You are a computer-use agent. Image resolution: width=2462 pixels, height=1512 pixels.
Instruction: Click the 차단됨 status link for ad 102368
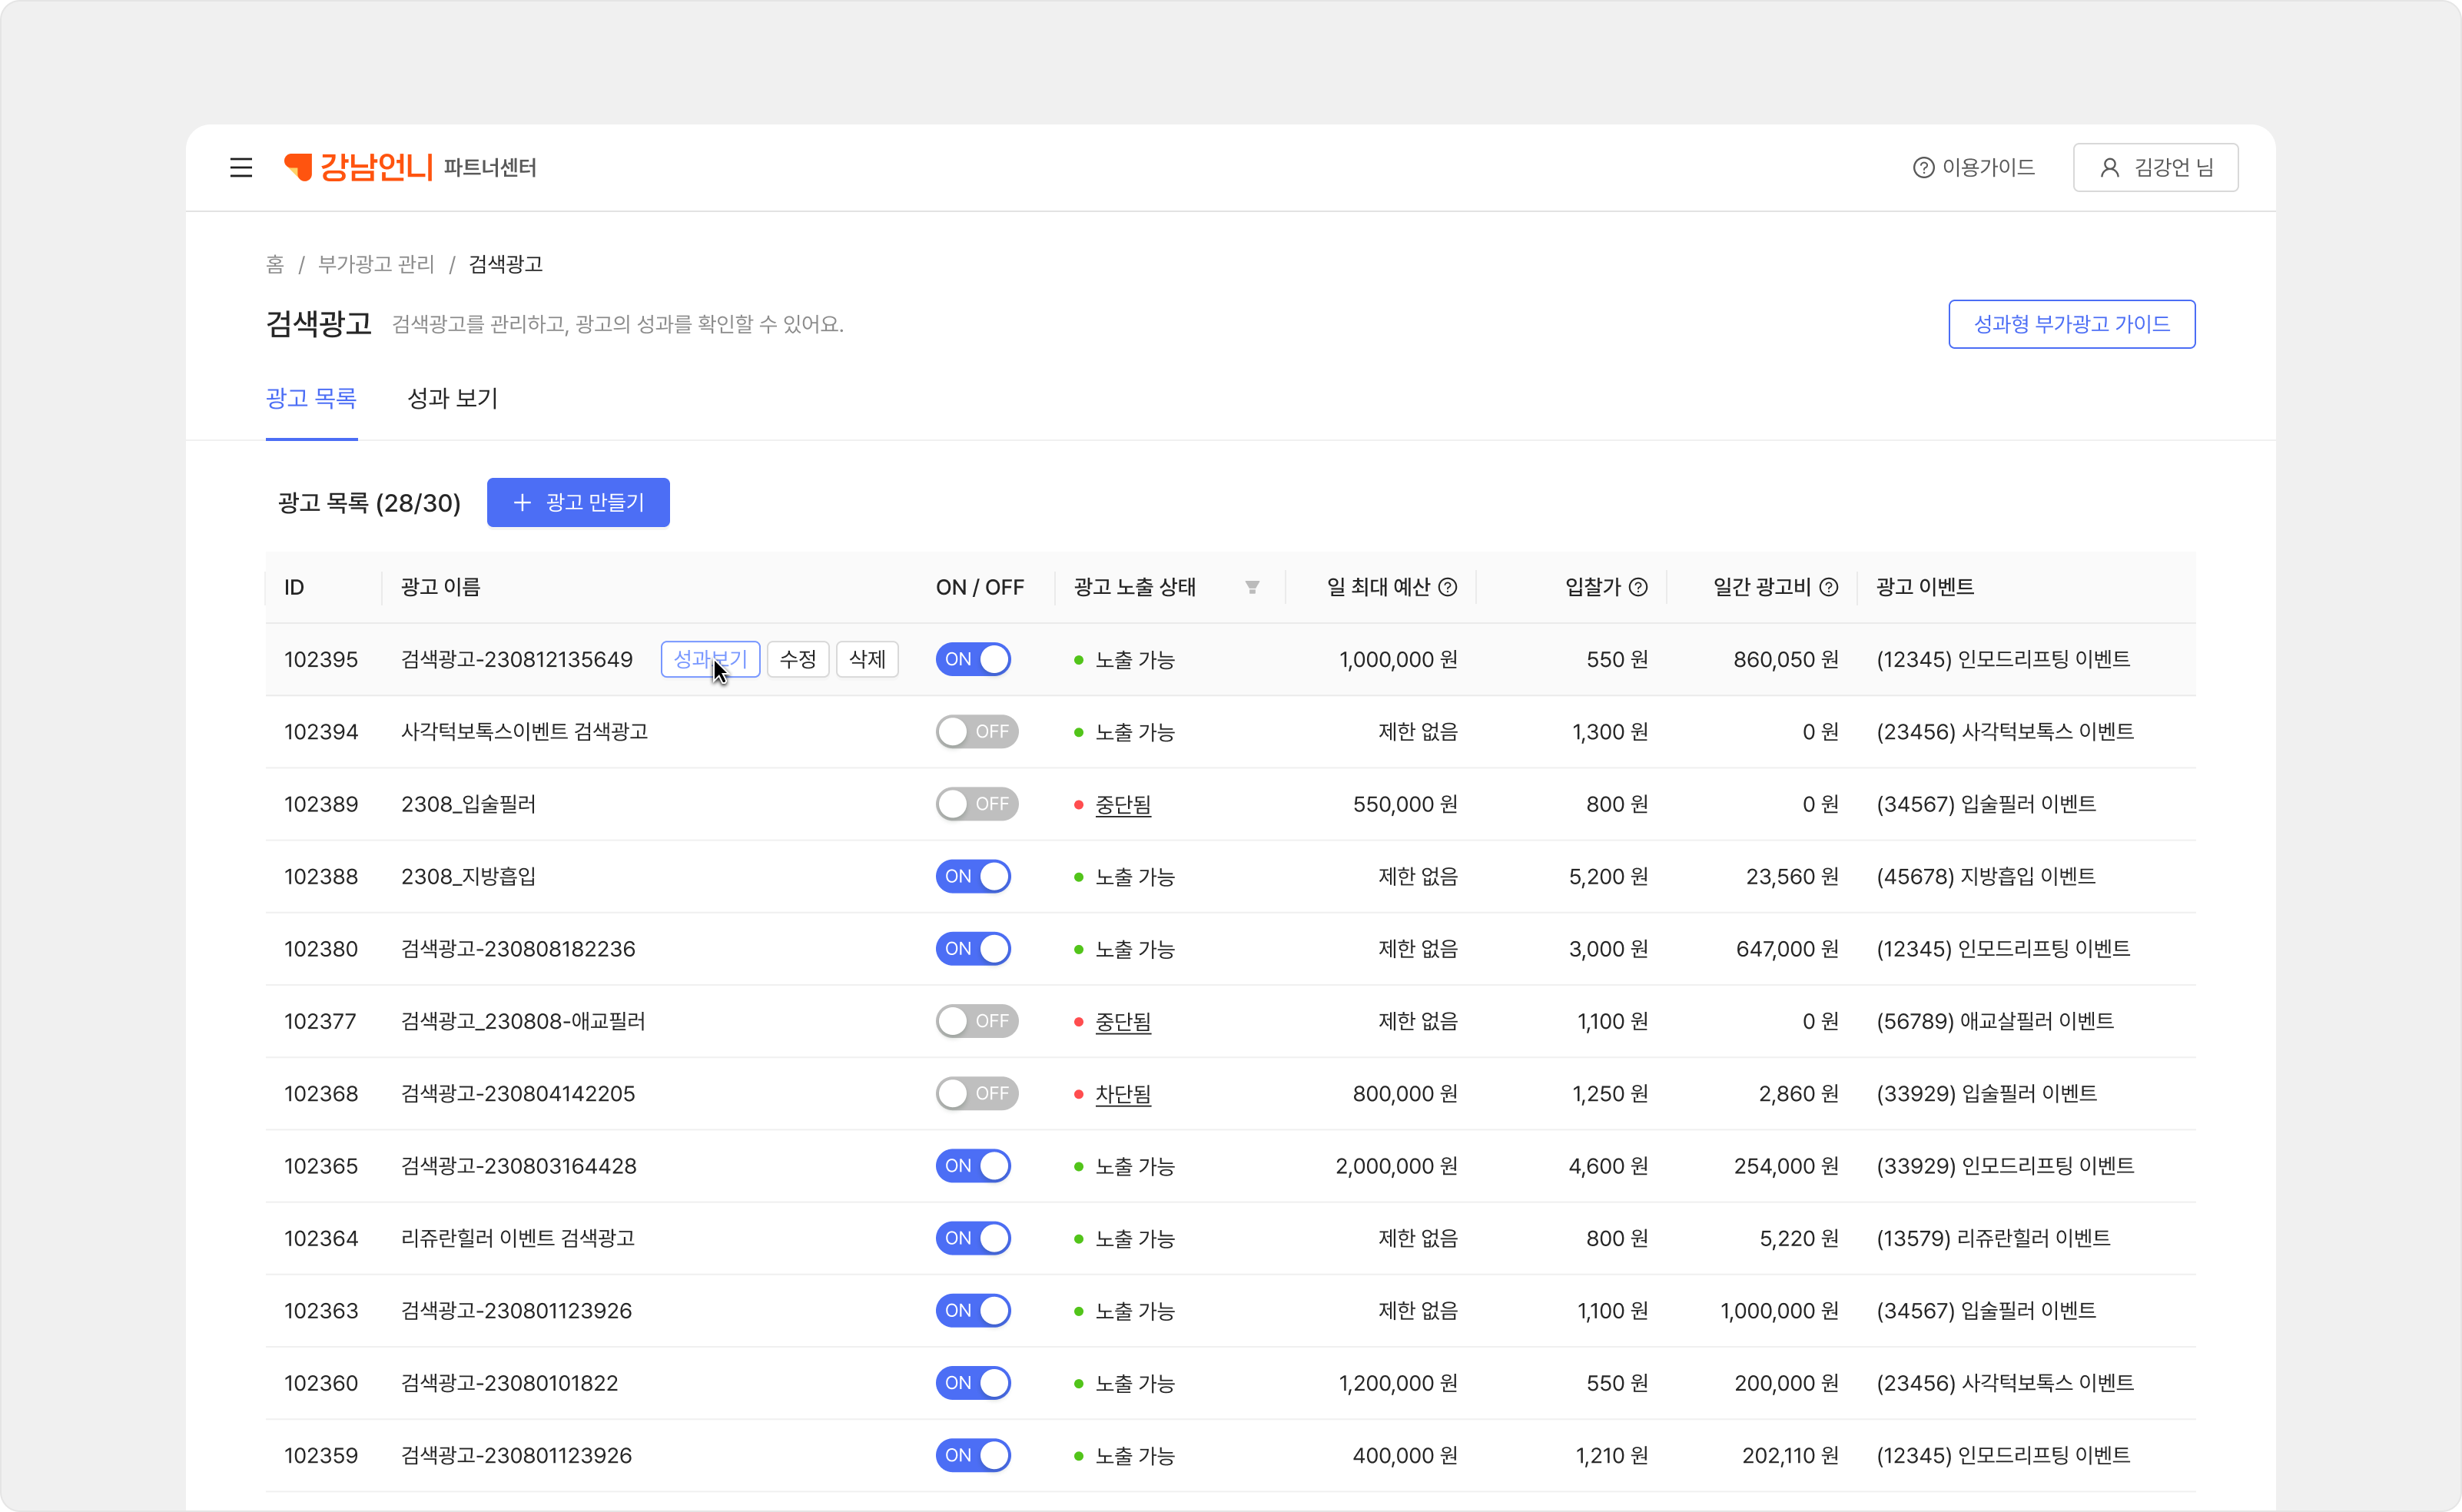point(1123,1094)
